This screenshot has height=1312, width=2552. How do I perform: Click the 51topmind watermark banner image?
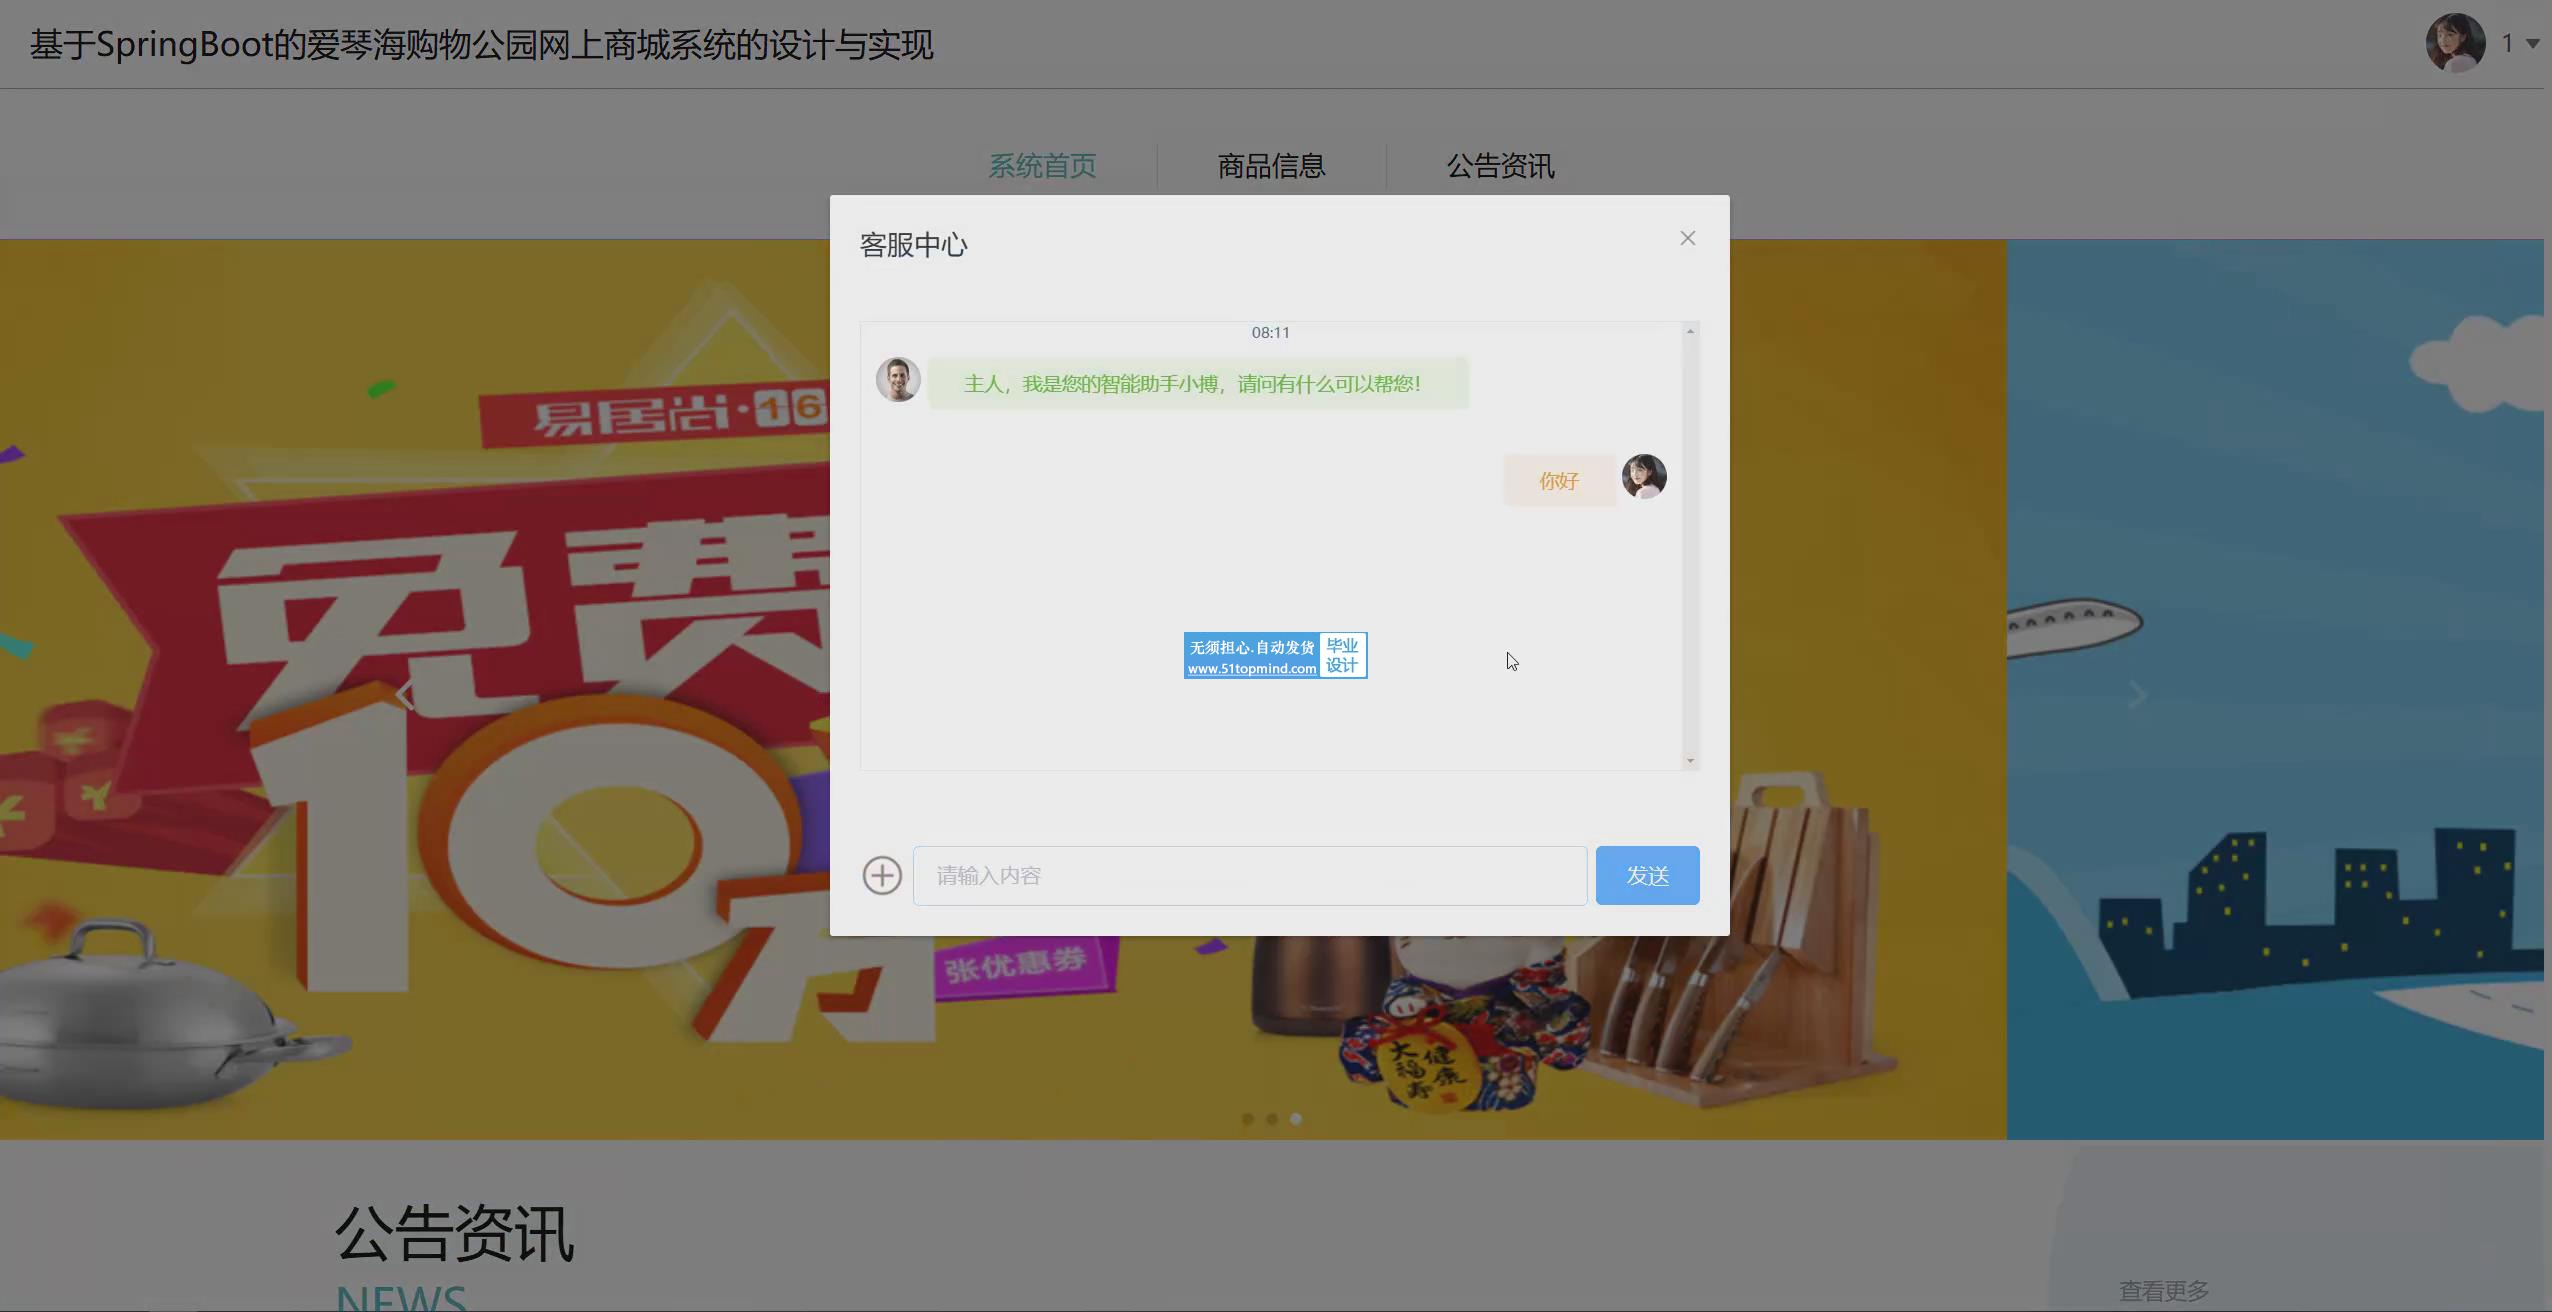coord(1275,656)
